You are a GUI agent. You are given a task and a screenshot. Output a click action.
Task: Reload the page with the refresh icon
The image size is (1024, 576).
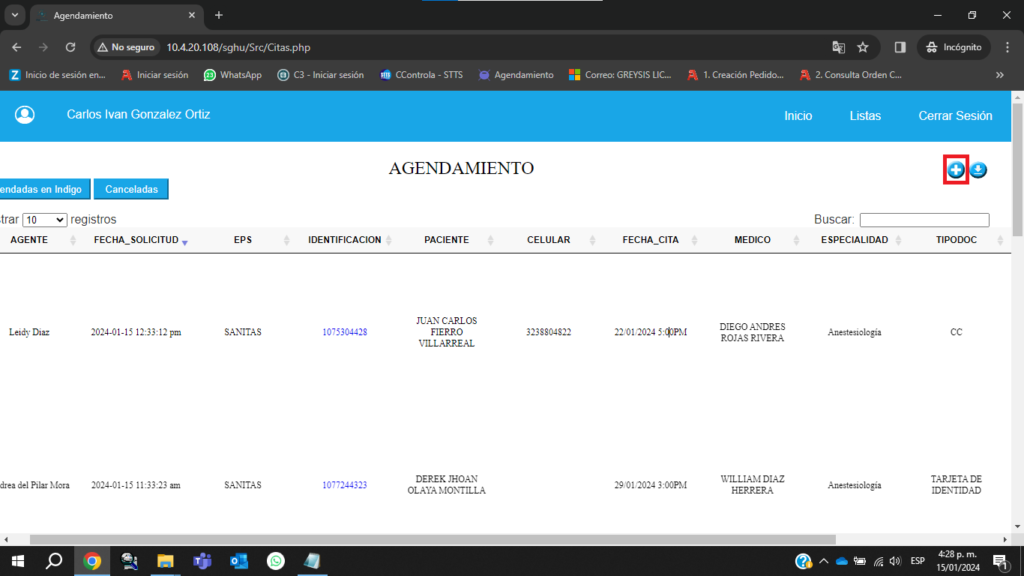[70, 47]
